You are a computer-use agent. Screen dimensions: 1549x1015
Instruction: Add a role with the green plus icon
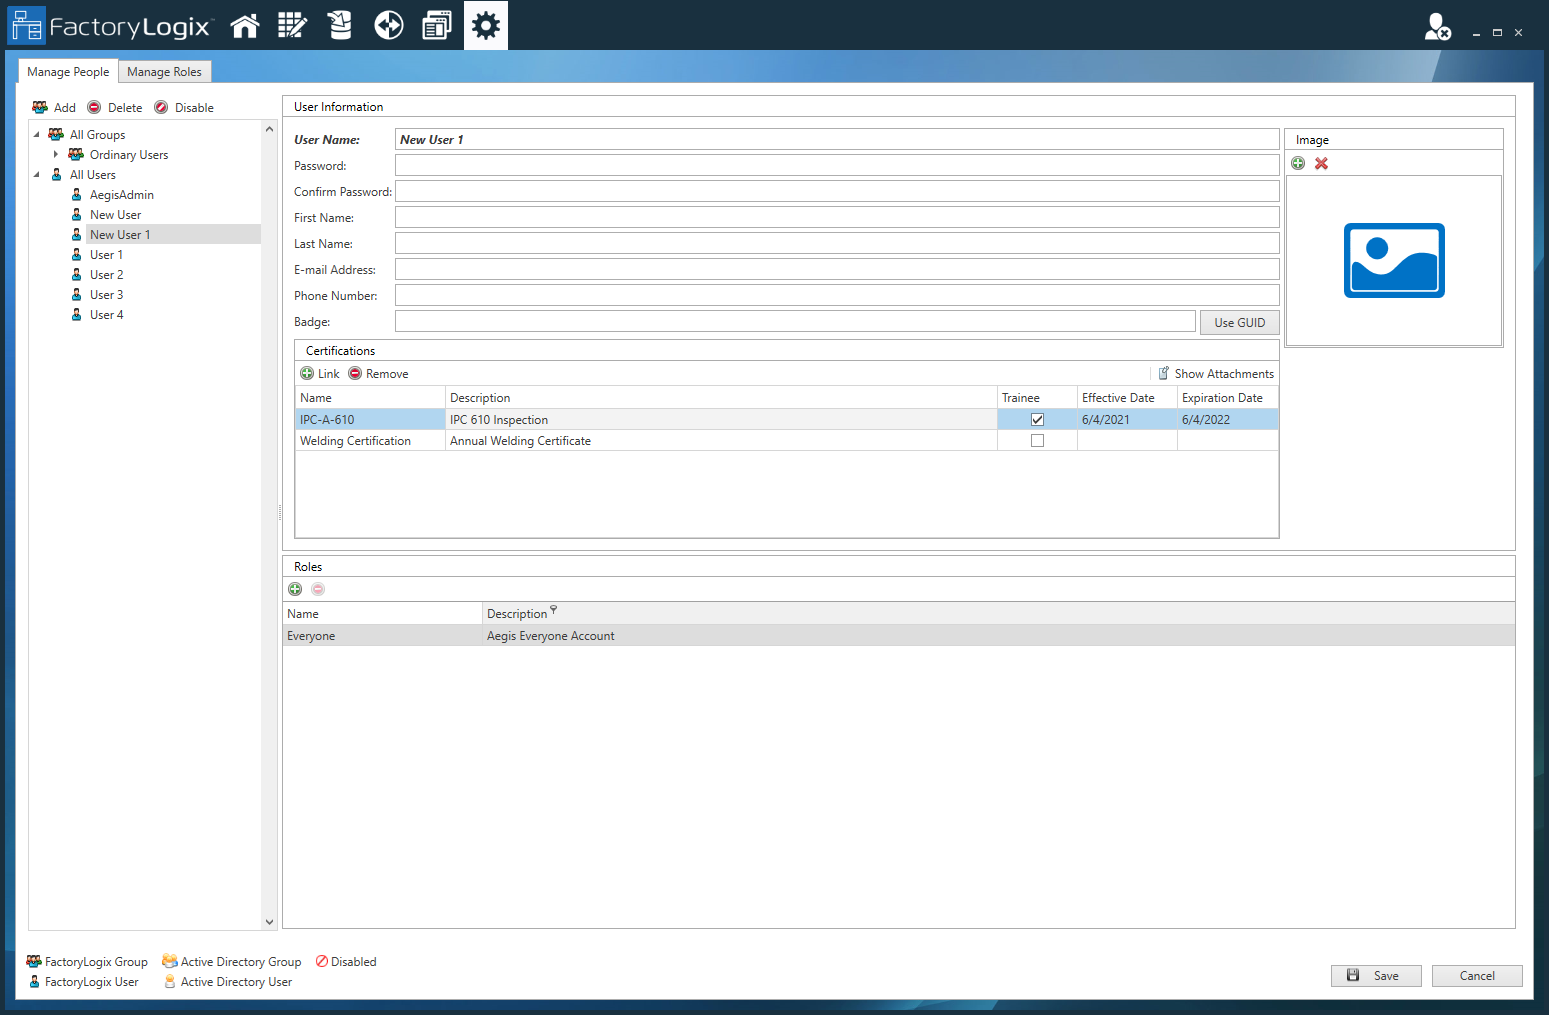(295, 590)
